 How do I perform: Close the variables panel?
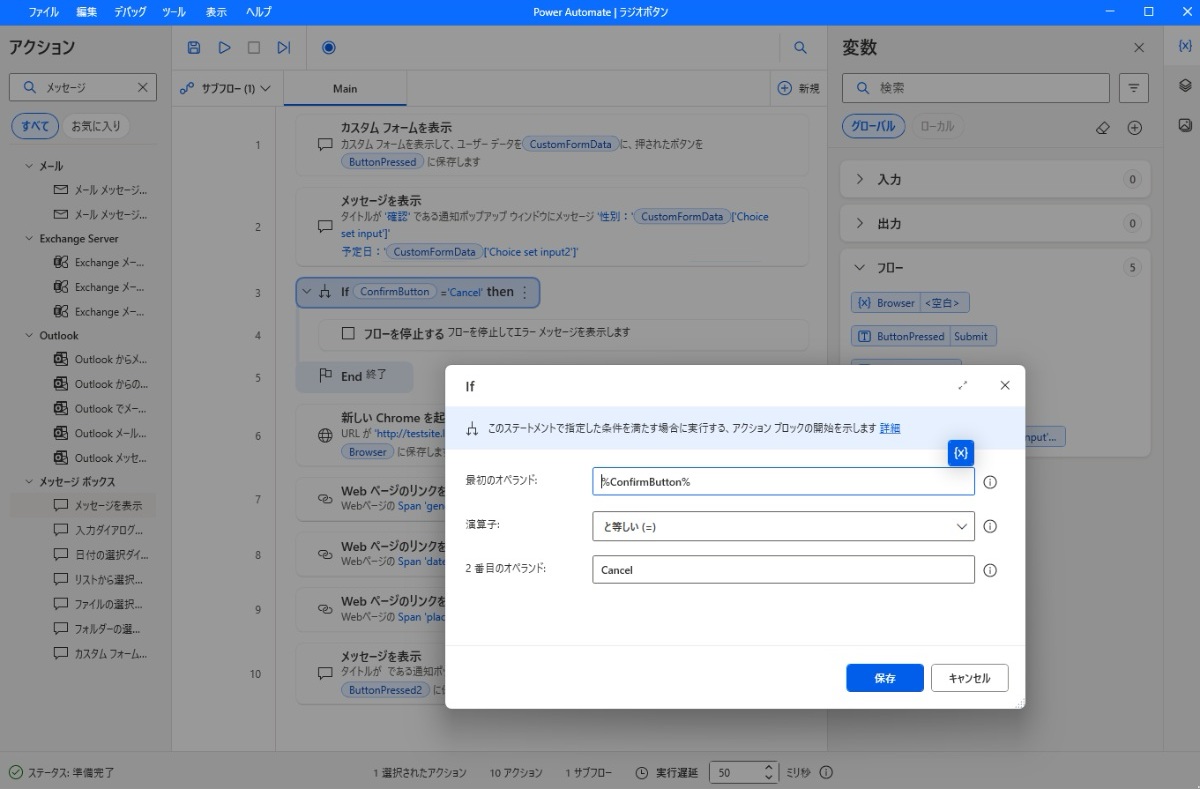point(1138,47)
